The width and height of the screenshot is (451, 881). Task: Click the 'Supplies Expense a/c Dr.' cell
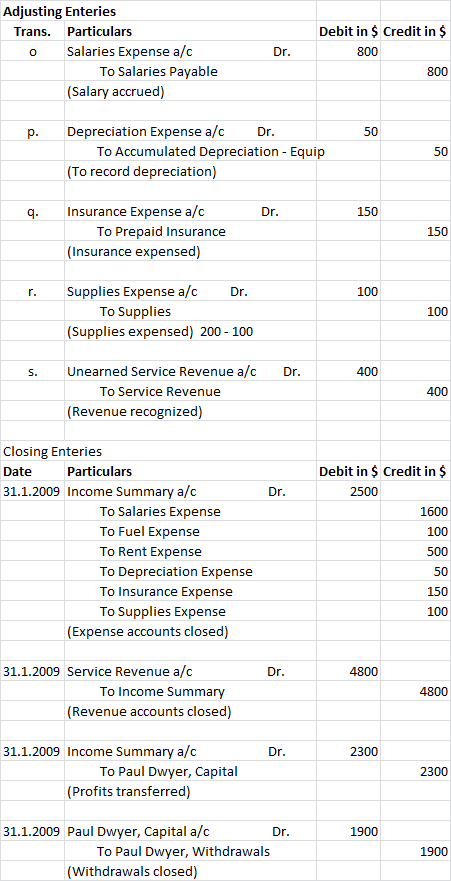coord(190,292)
